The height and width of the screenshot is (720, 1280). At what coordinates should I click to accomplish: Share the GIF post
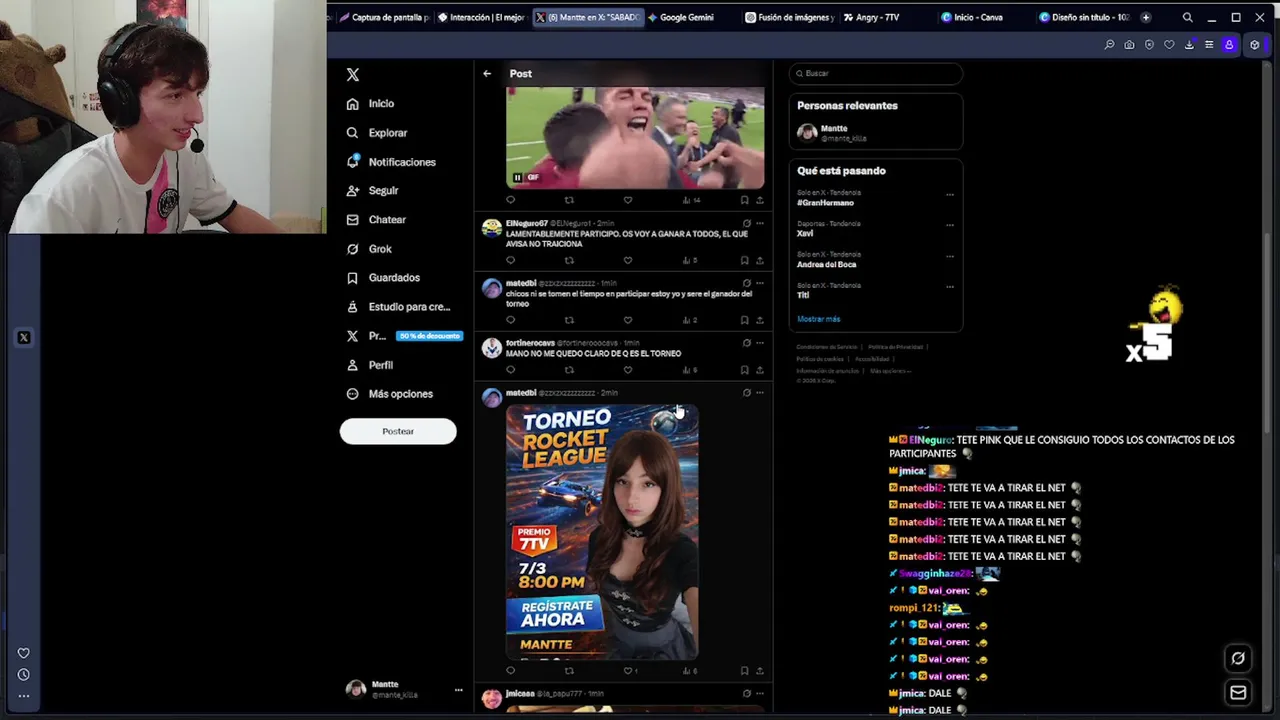pos(760,200)
